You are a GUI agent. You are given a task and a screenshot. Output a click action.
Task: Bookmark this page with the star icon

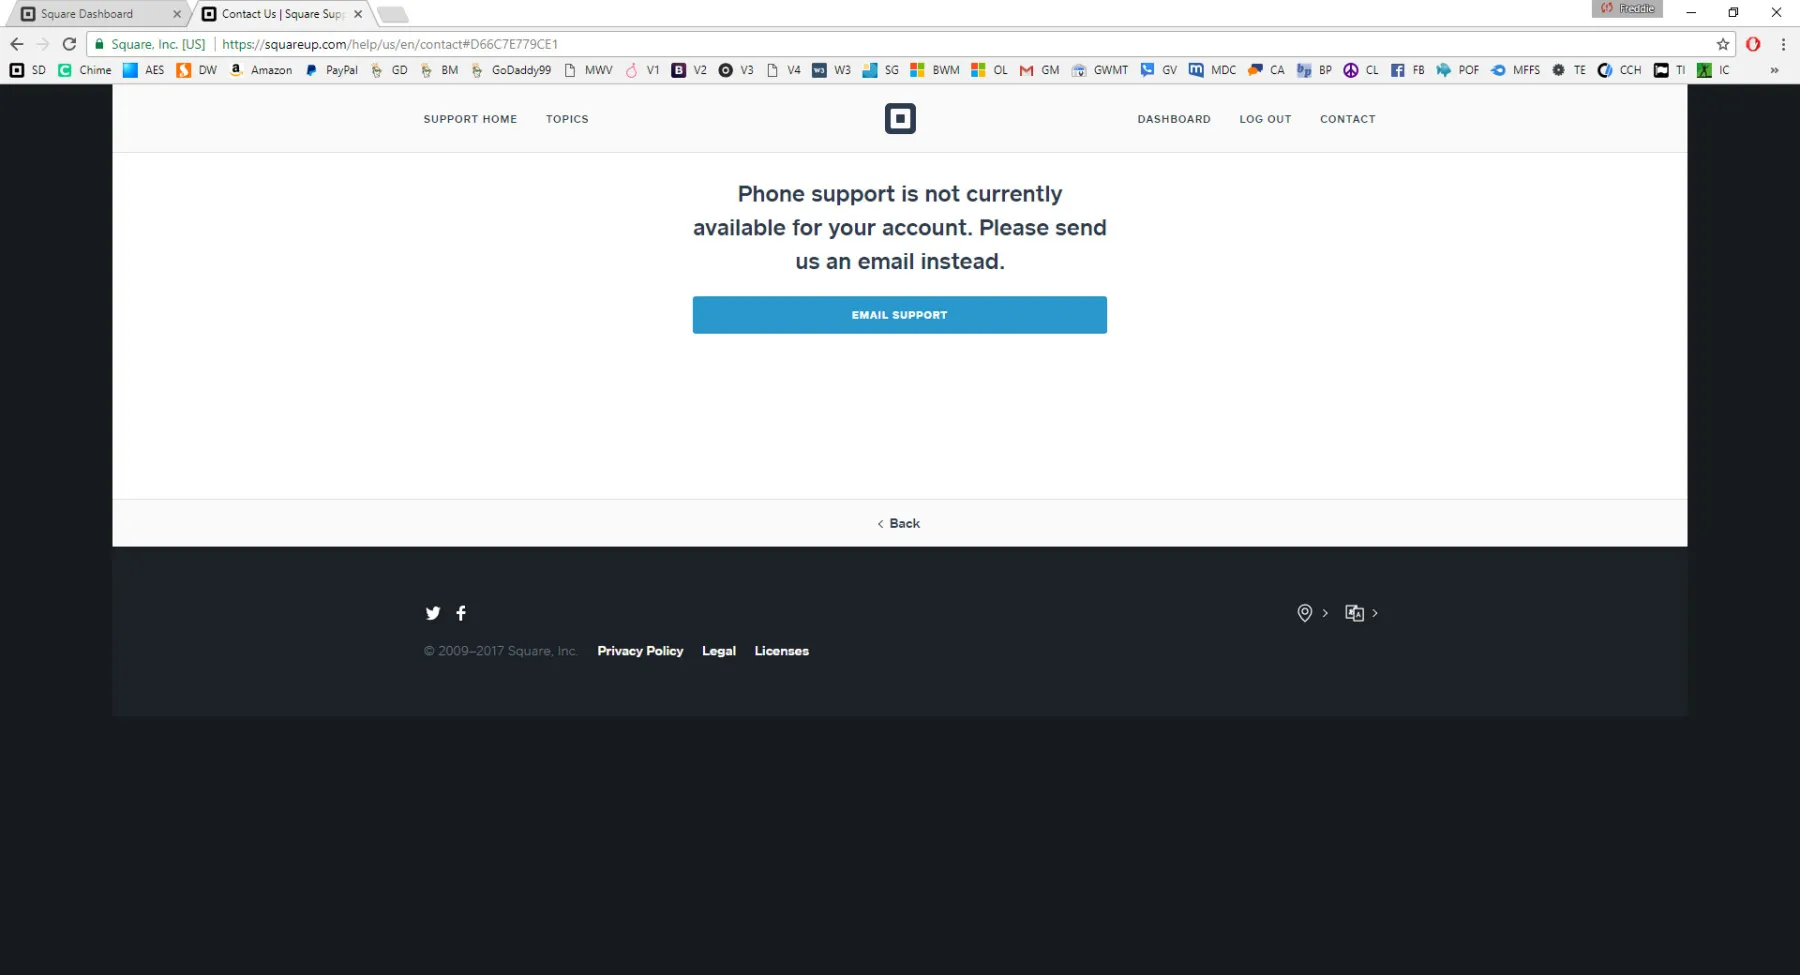point(1722,44)
